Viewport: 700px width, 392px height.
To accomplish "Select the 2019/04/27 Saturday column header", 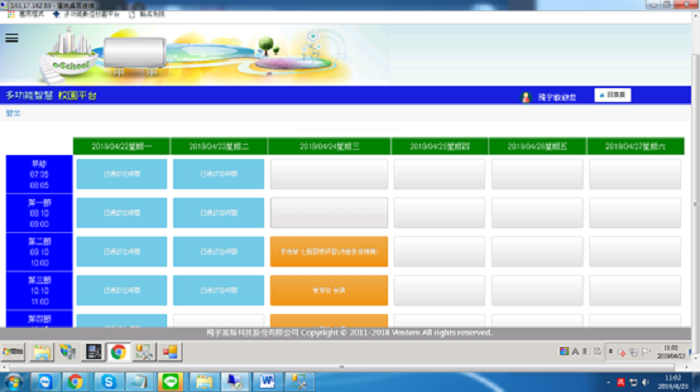I will [x=635, y=146].
